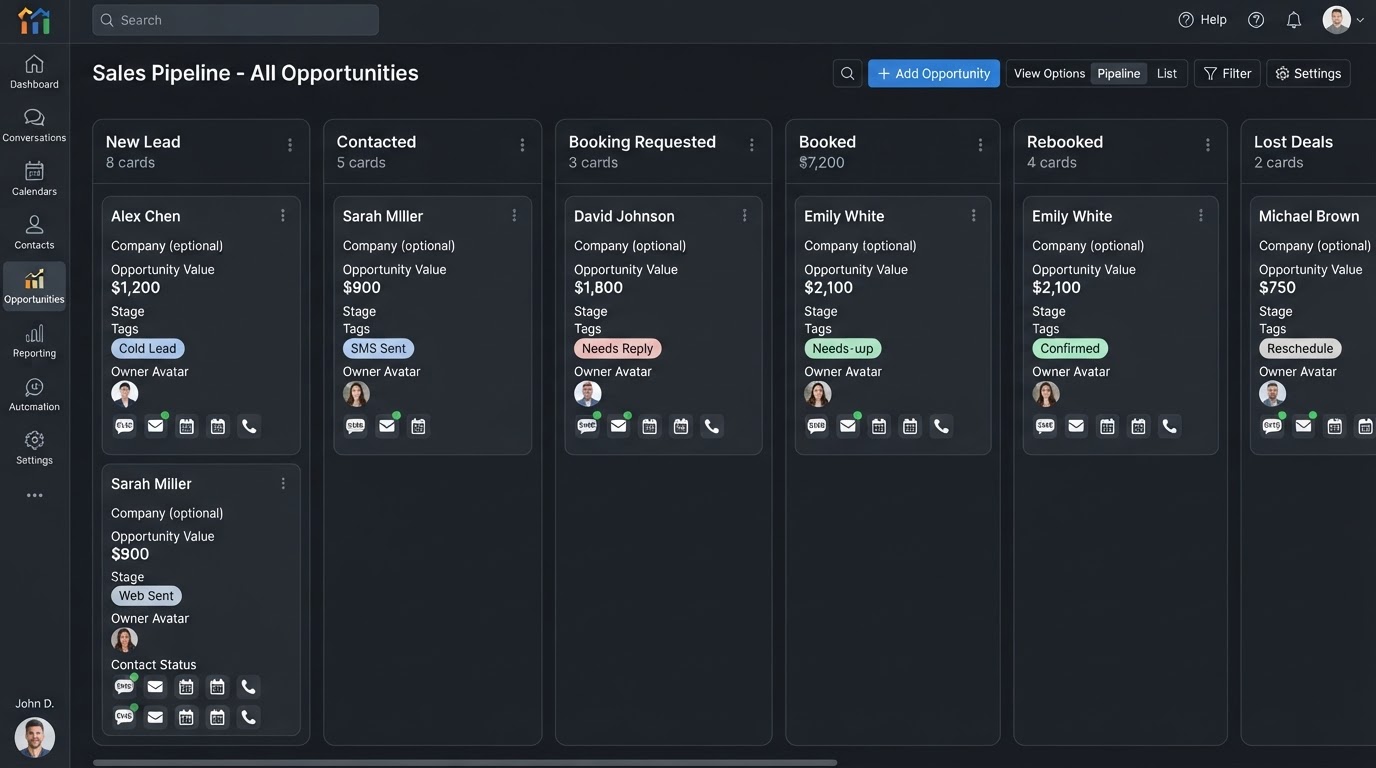Open the Booked column options menu

980,145
